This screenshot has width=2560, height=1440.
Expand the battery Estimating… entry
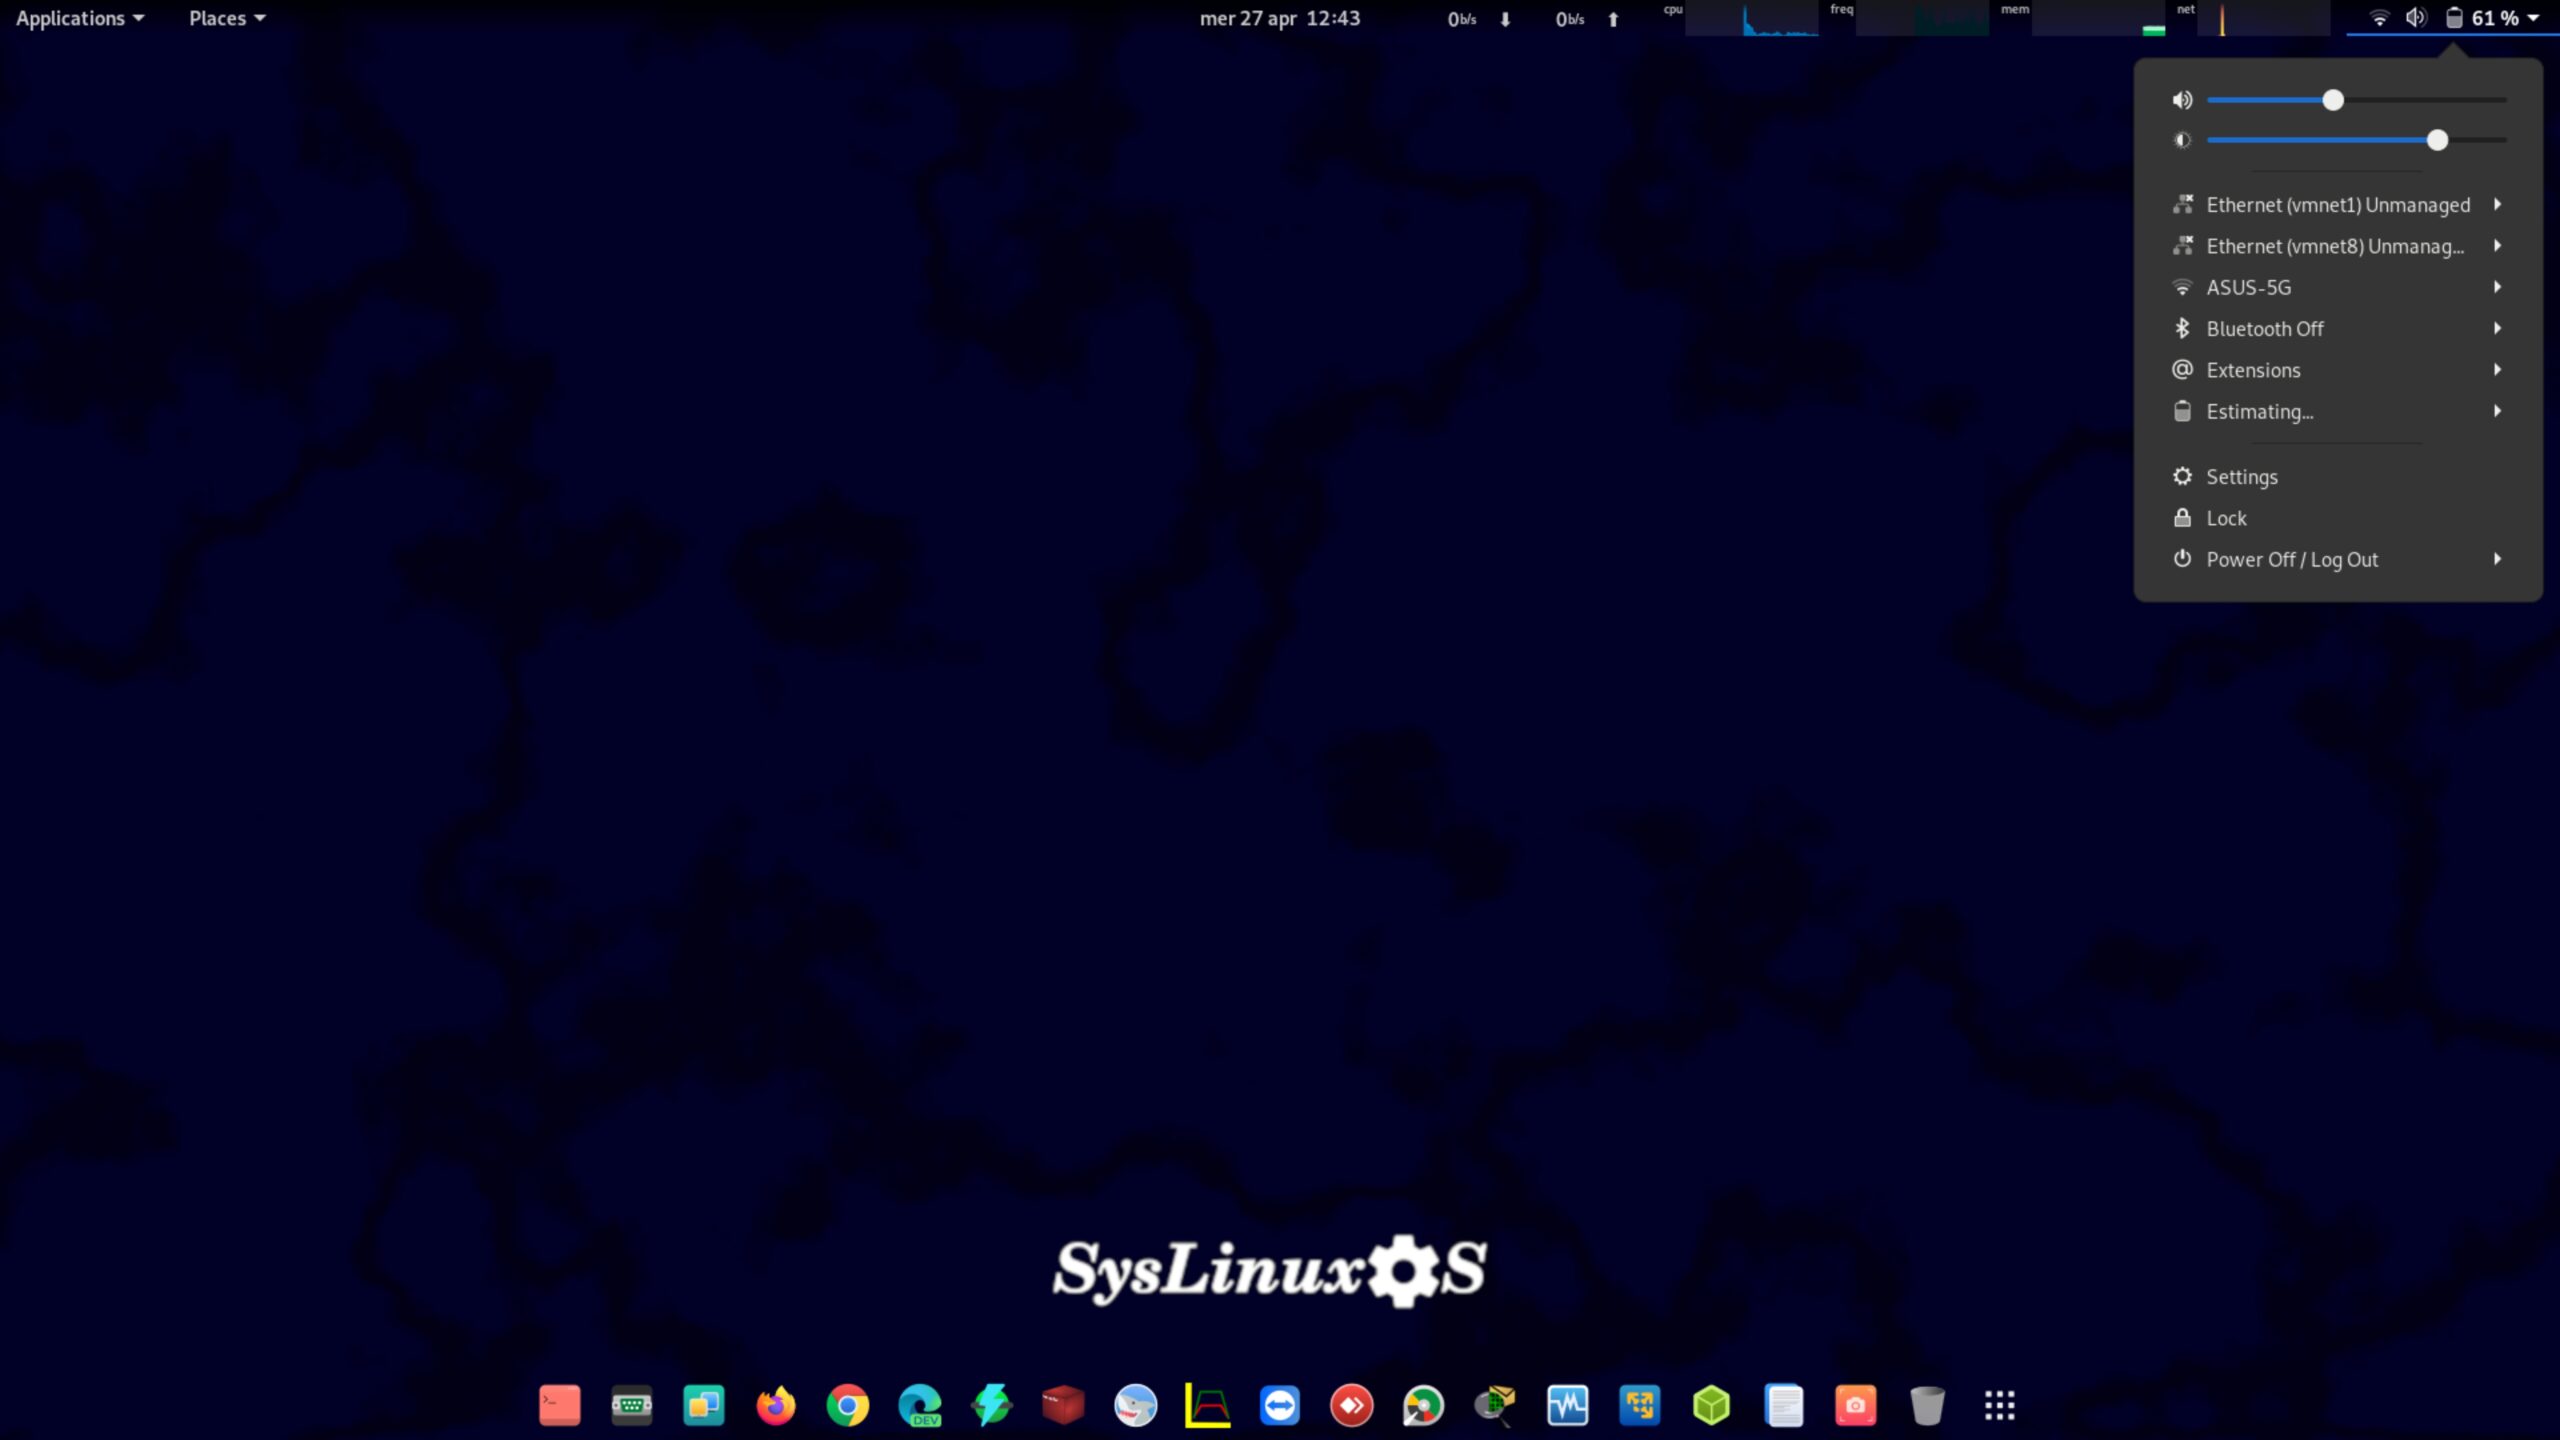(x=2338, y=411)
